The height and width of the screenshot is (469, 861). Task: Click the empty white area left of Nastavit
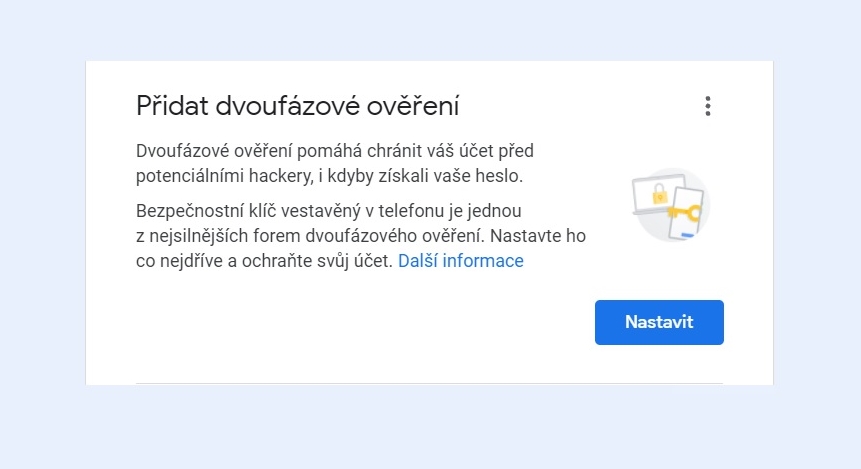[362, 322]
